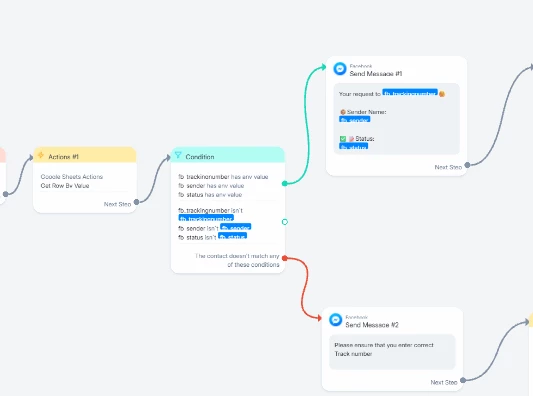The width and height of the screenshot is (533, 396).
Task: Click the green connector dot on Condition
Action: pos(285,184)
